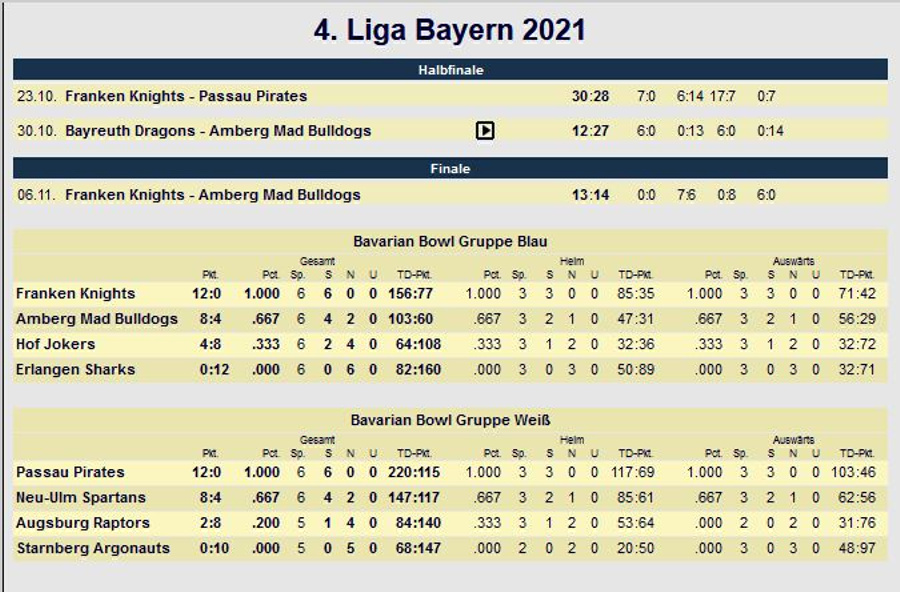The image size is (900, 592).
Task: Open Franken Knights in Gruppe Blau standings
Action: (x=76, y=294)
